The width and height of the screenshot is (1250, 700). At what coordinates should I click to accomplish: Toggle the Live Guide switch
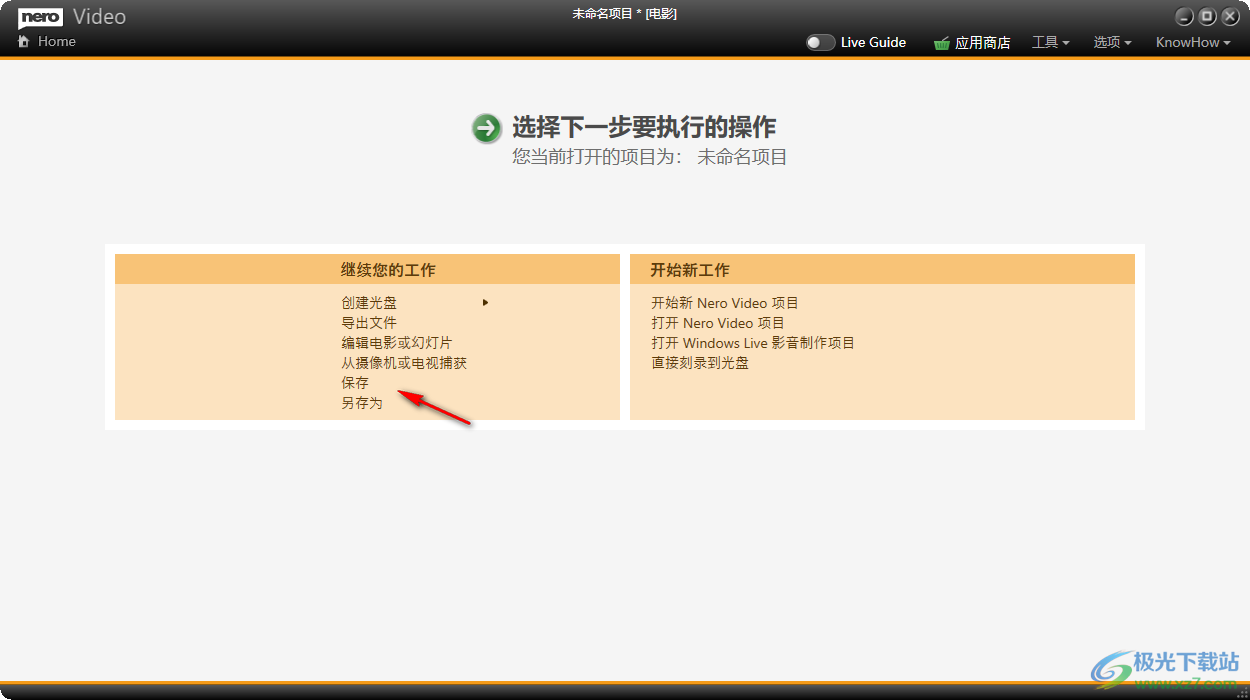820,43
